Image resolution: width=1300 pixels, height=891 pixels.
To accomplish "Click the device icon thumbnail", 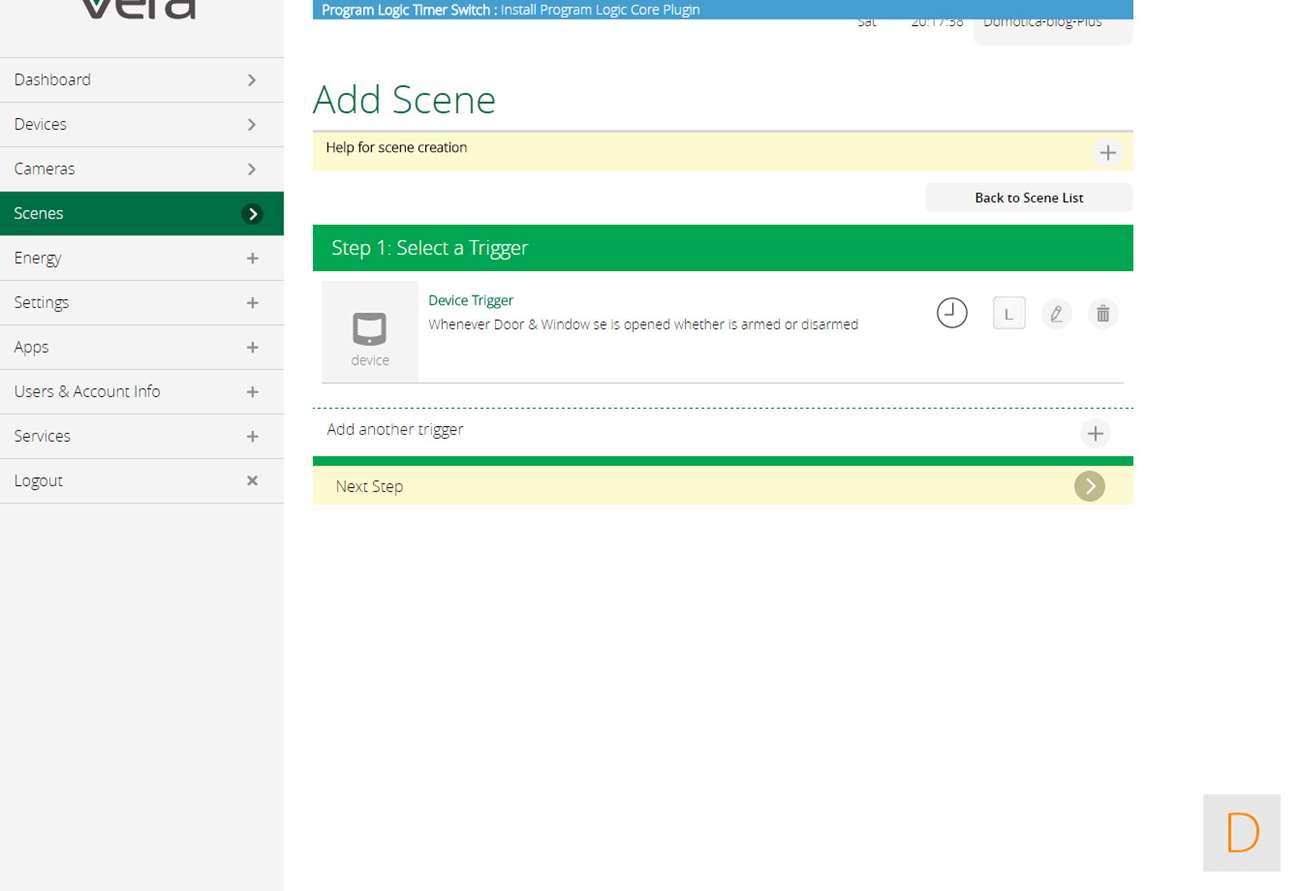I will click(370, 331).
